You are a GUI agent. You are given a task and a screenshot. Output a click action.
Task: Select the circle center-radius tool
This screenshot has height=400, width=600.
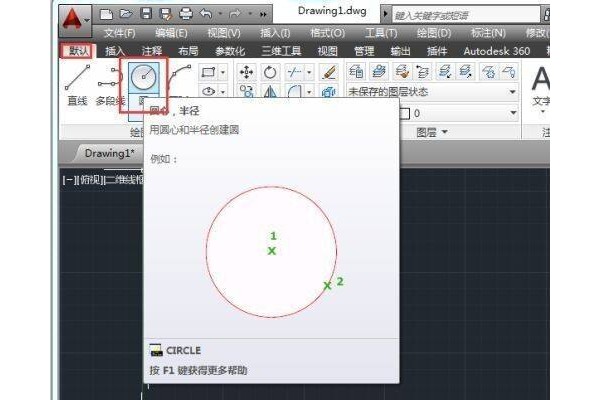pyautogui.click(x=143, y=78)
